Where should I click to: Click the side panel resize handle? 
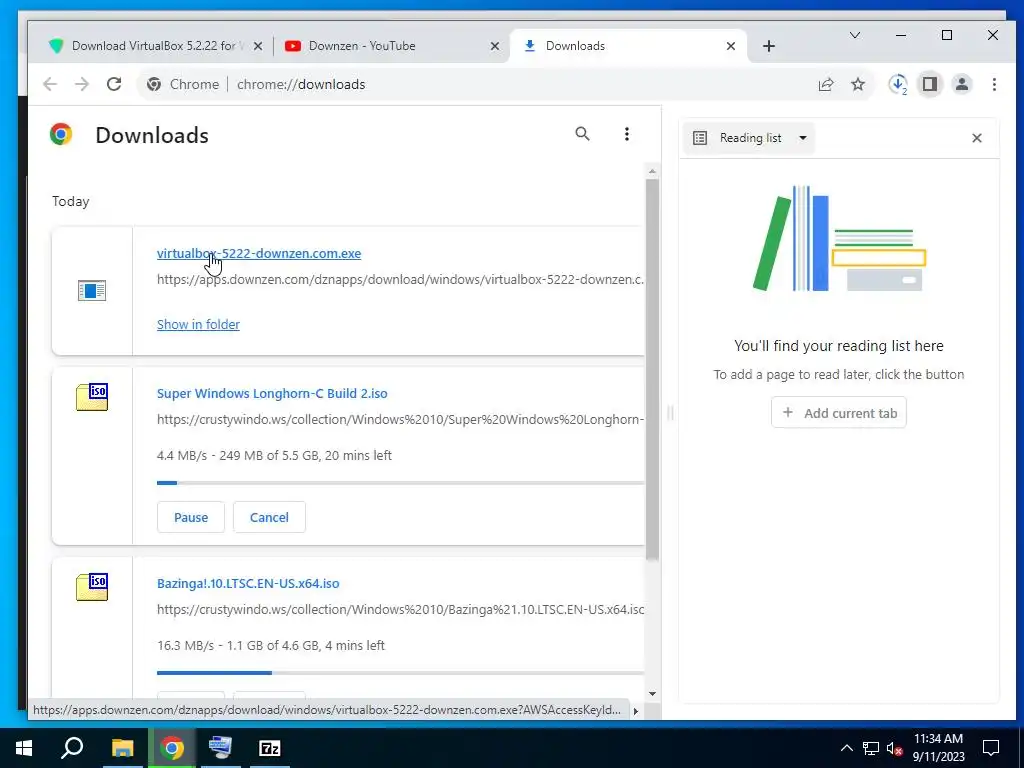tap(670, 413)
